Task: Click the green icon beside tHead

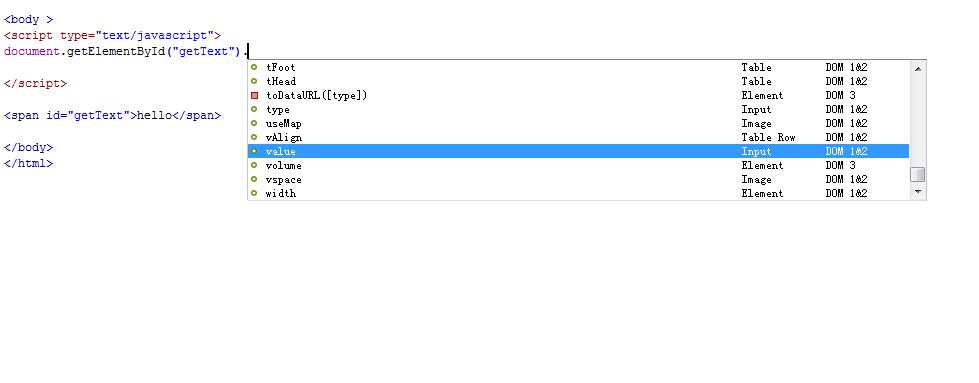Action: (x=254, y=81)
